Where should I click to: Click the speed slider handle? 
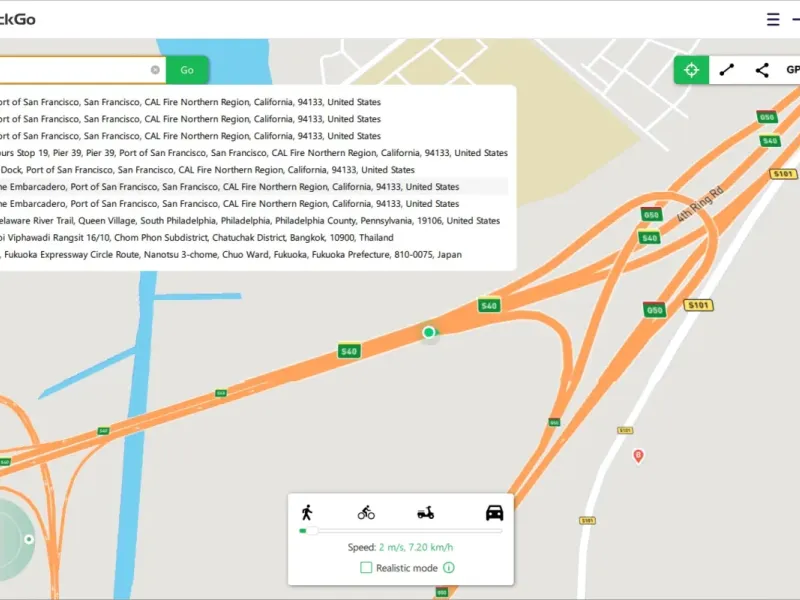312,531
